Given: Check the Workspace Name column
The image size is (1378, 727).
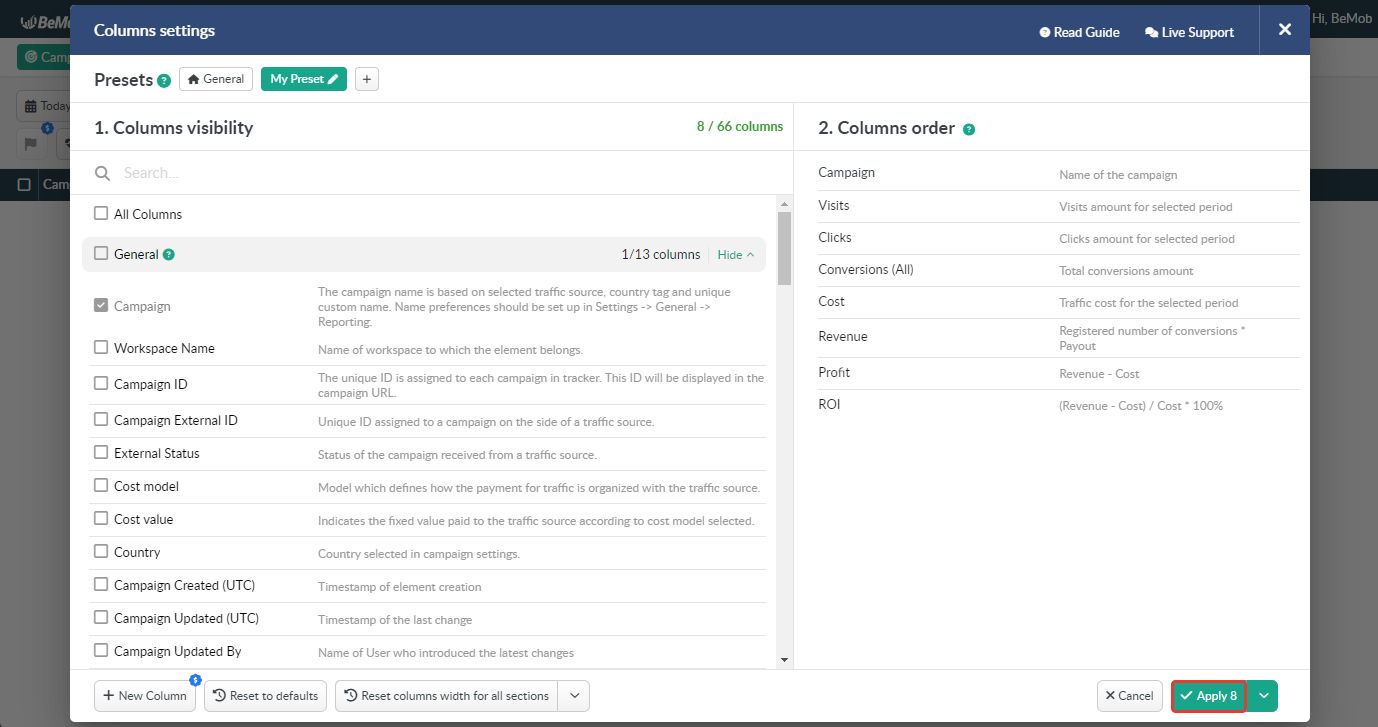Looking at the screenshot, I should (x=101, y=348).
